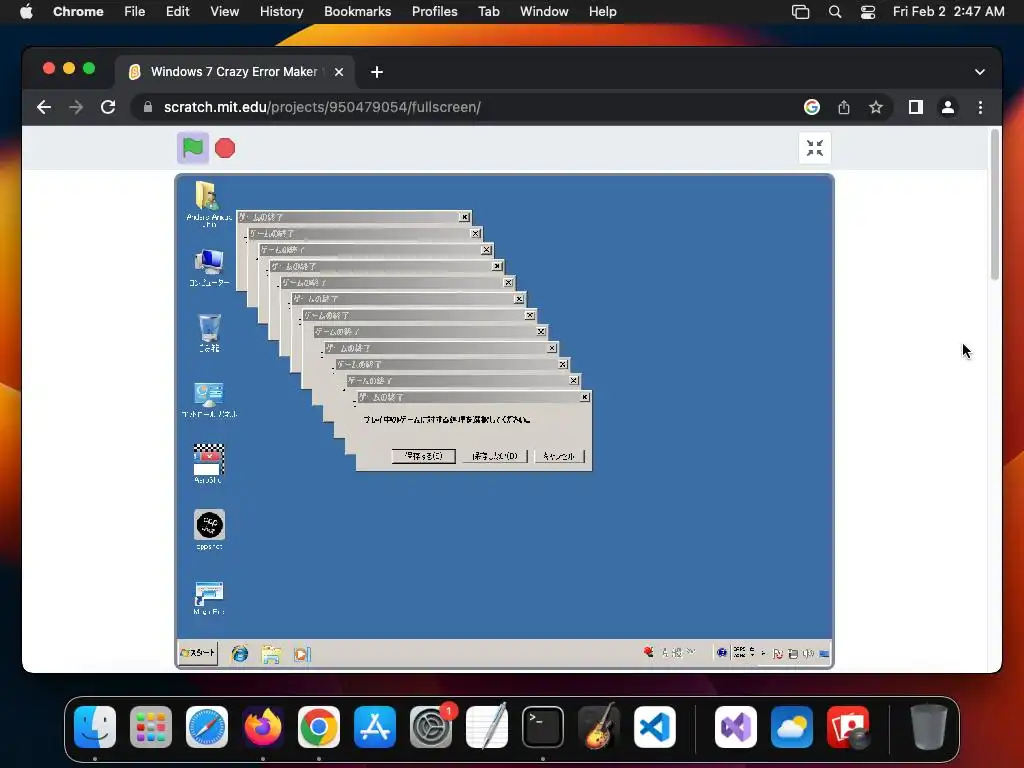Image resolution: width=1024 pixels, height=768 pixels.
Task: Open Finder from the Dock
Action: (95, 727)
